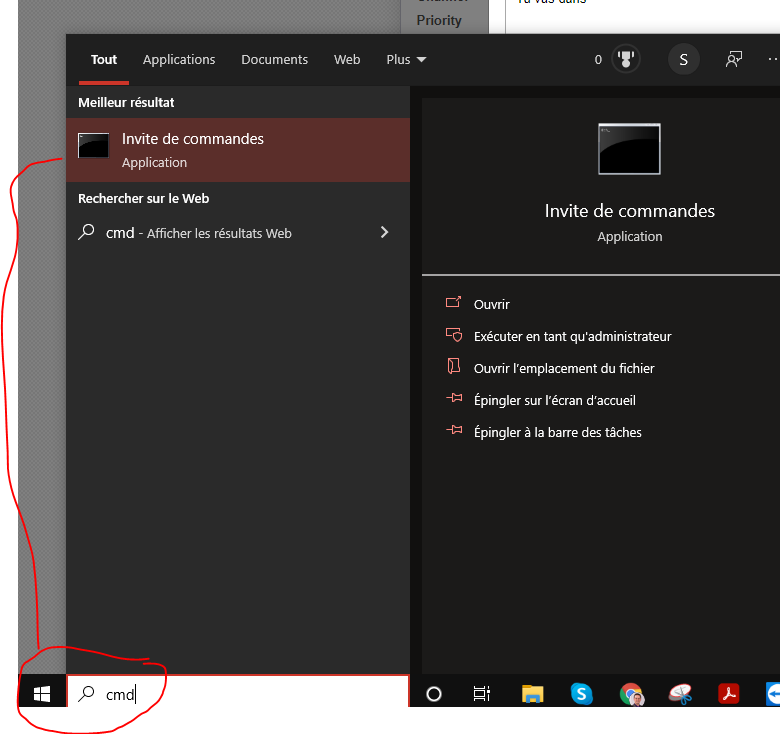Open Task View from the taskbar
The height and width of the screenshot is (734, 780).
click(482, 693)
